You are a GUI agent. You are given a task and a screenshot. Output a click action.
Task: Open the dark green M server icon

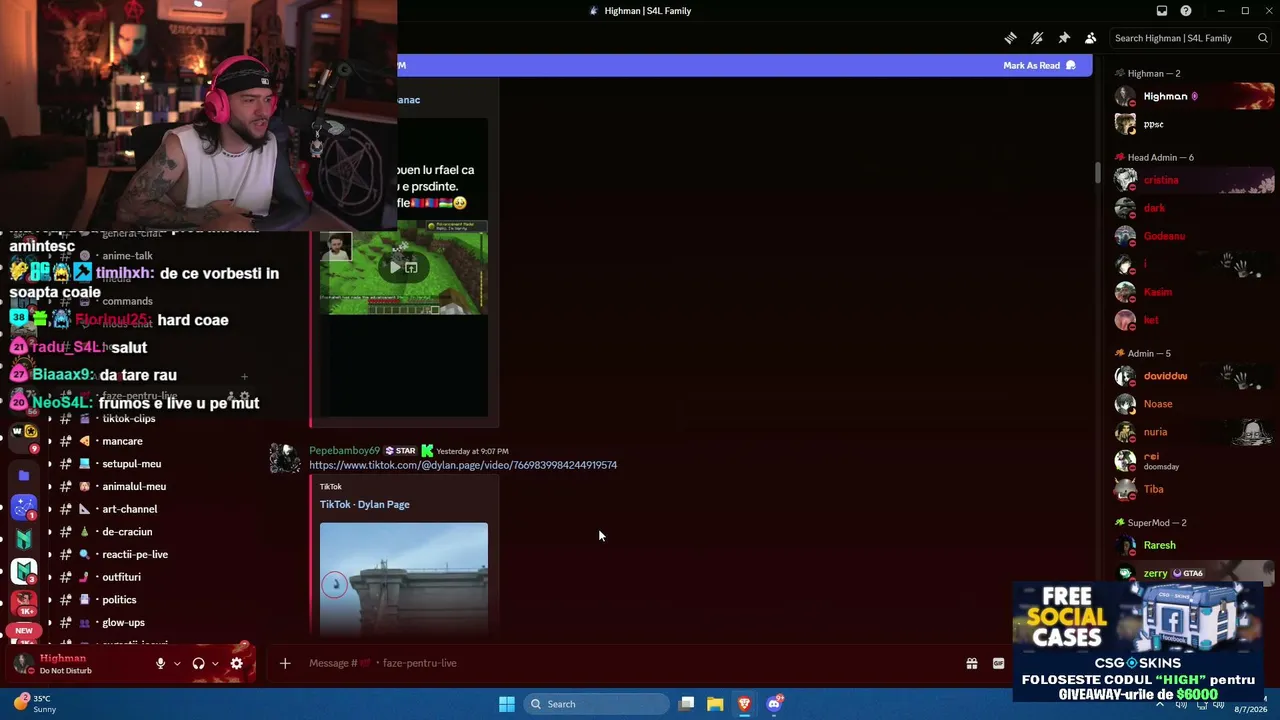(x=24, y=539)
